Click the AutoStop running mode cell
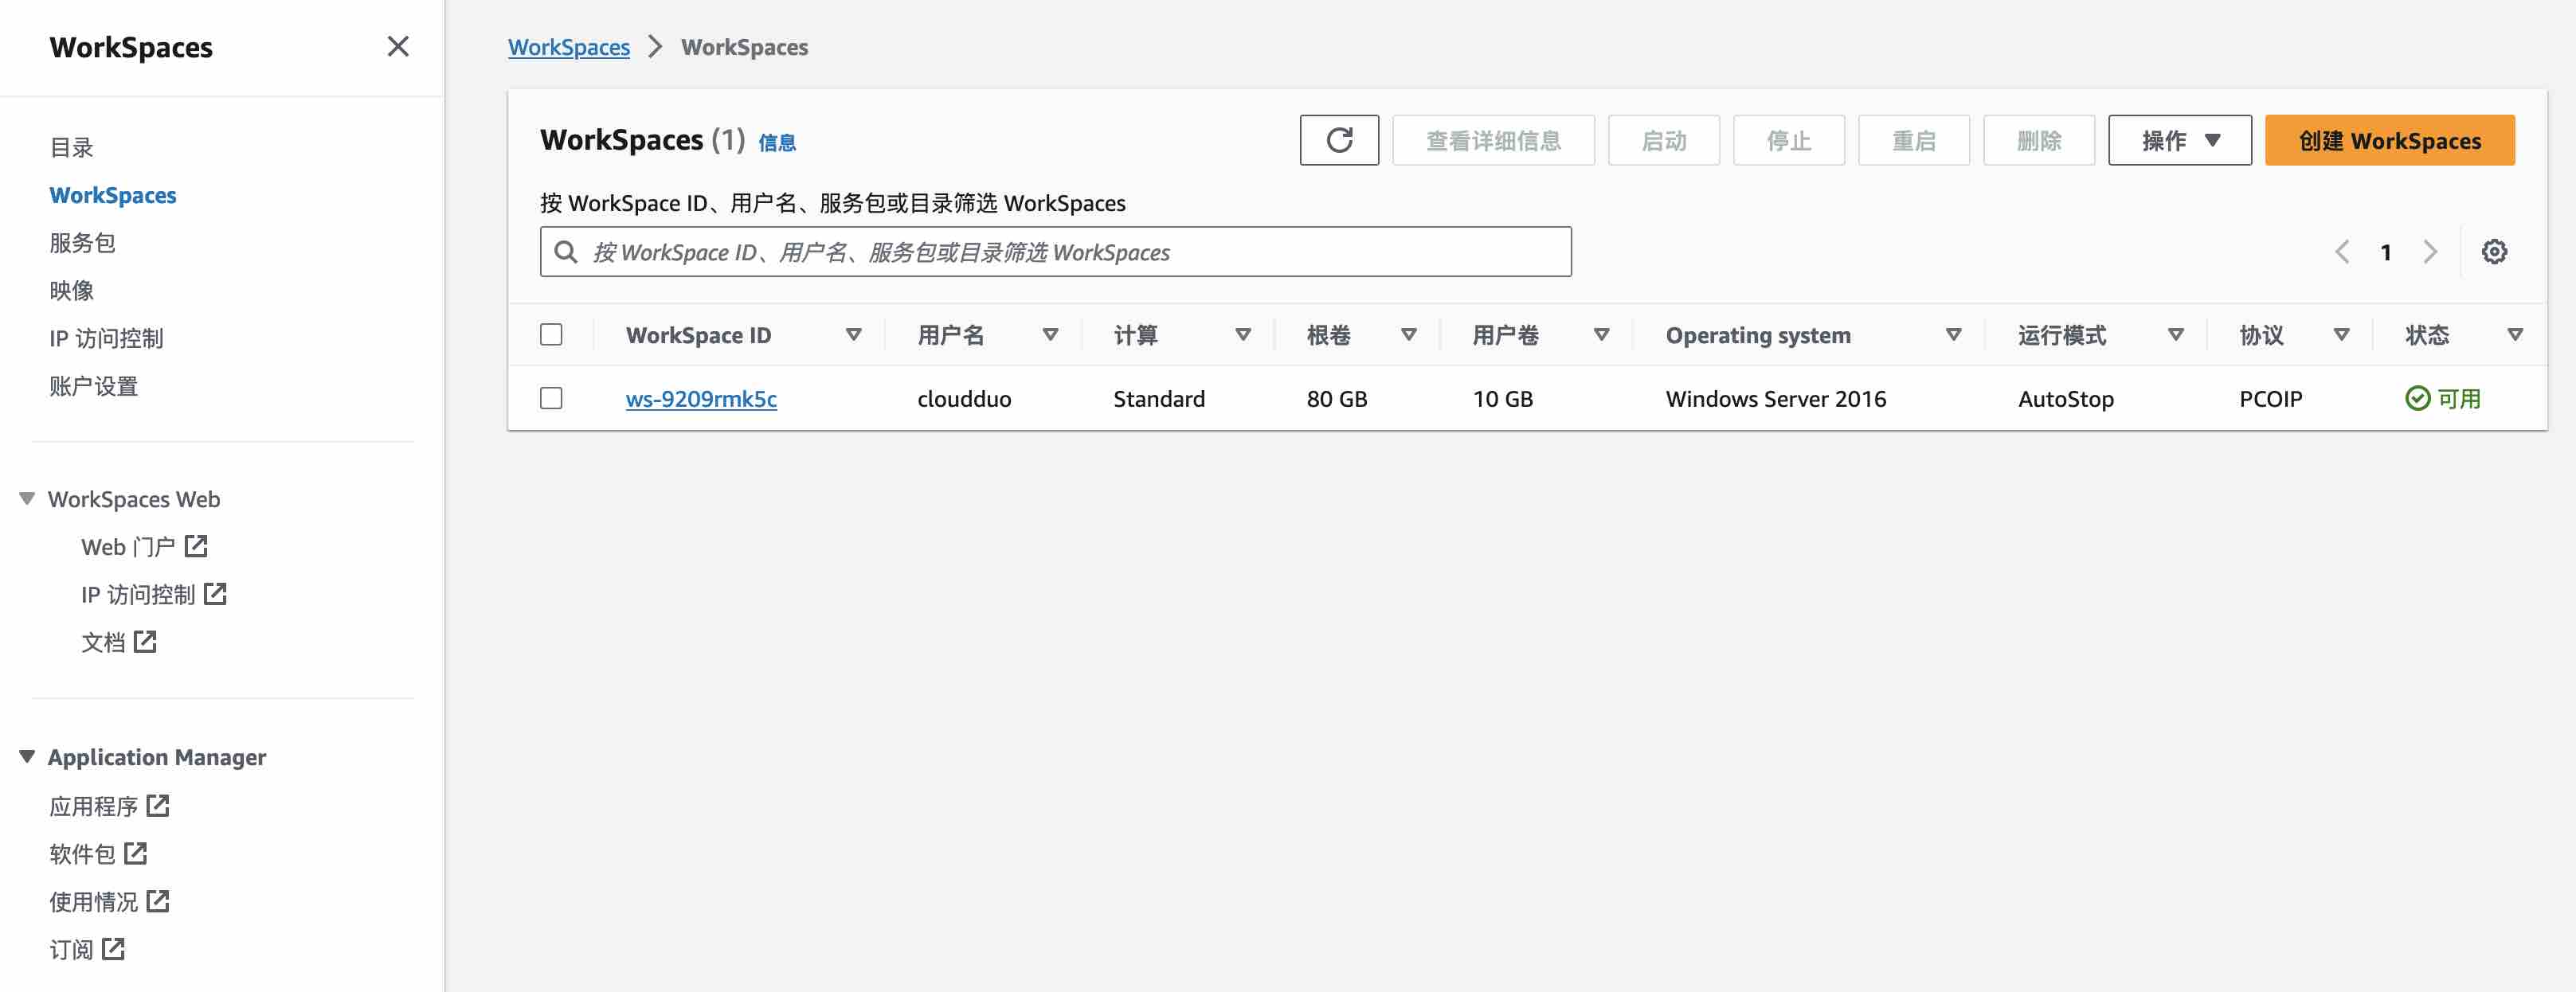Image resolution: width=2576 pixels, height=992 pixels. click(2066, 398)
